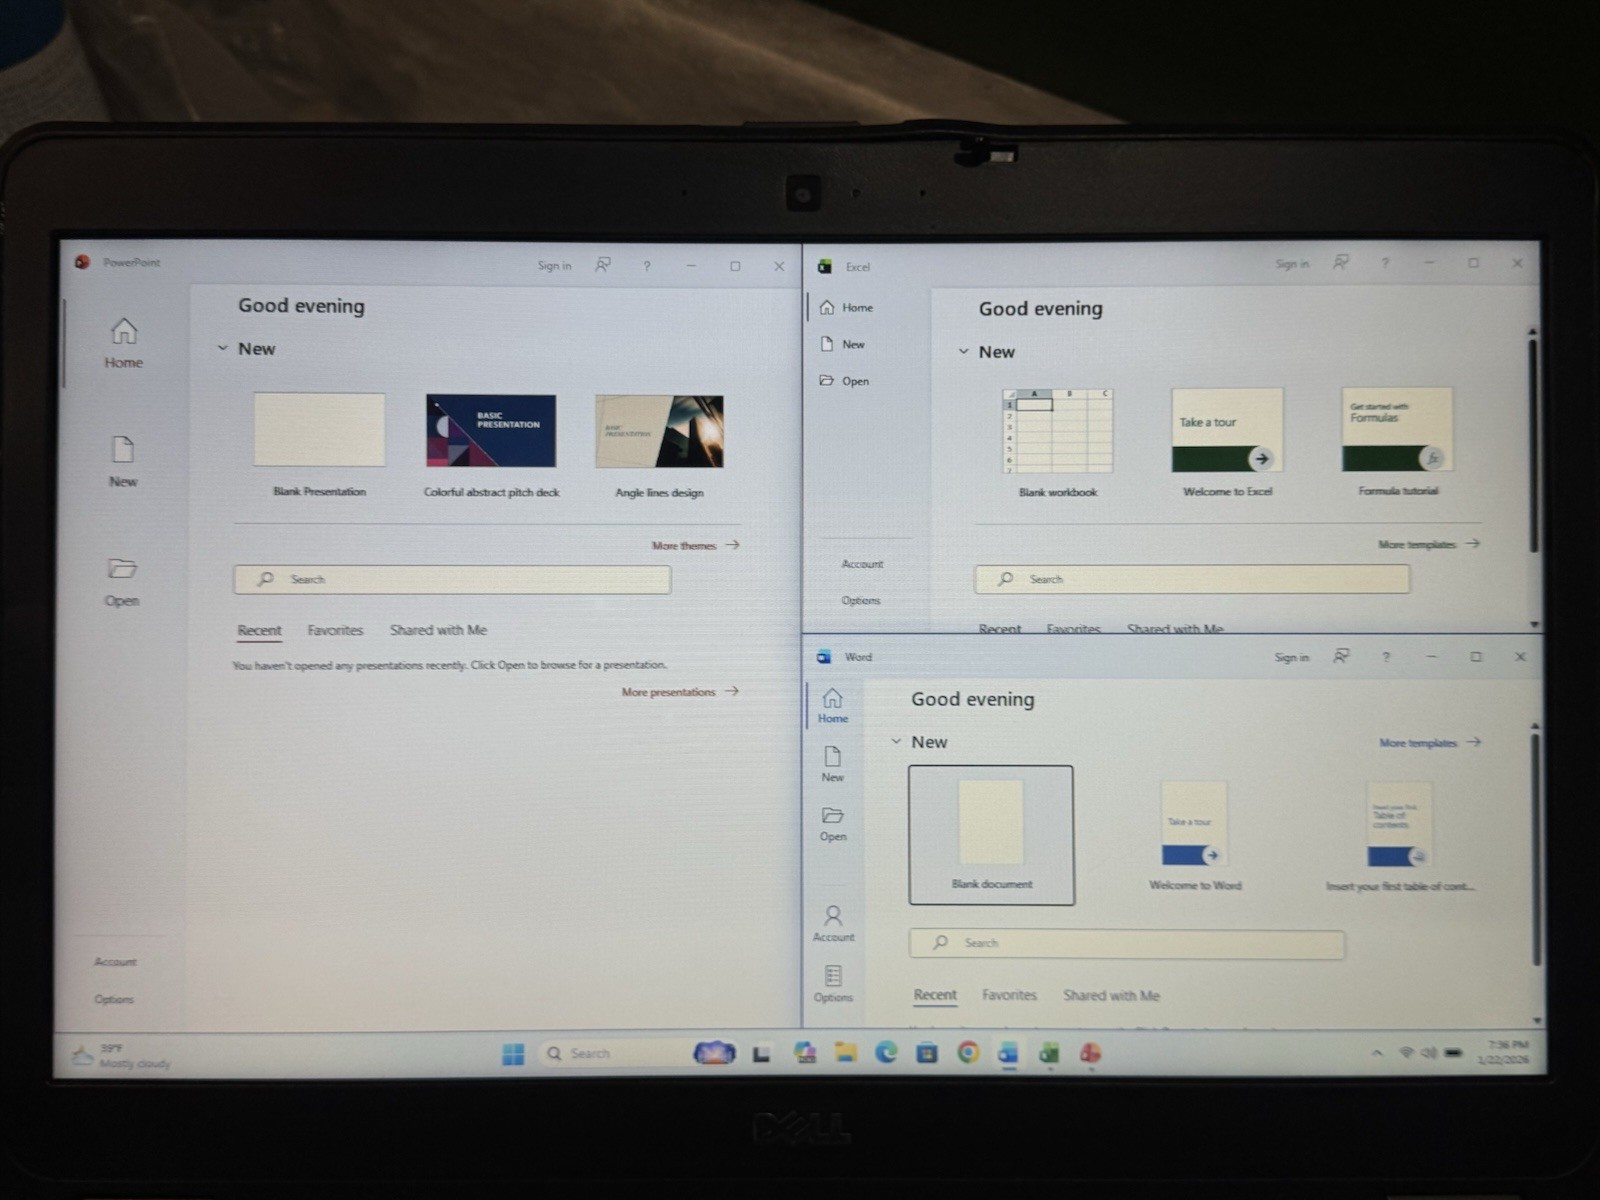Image resolution: width=1600 pixels, height=1200 pixels.
Task: Open the More presentations link
Action: 680,692
